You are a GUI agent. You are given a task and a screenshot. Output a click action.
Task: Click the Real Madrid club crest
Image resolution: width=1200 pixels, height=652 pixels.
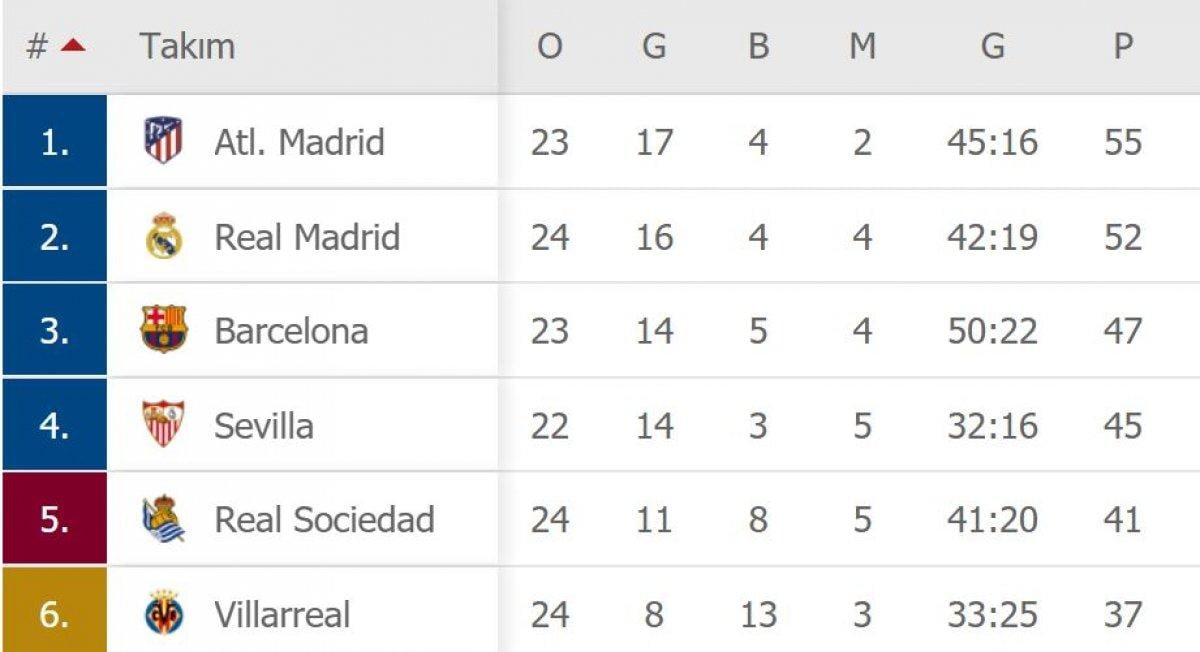[163, 236]
